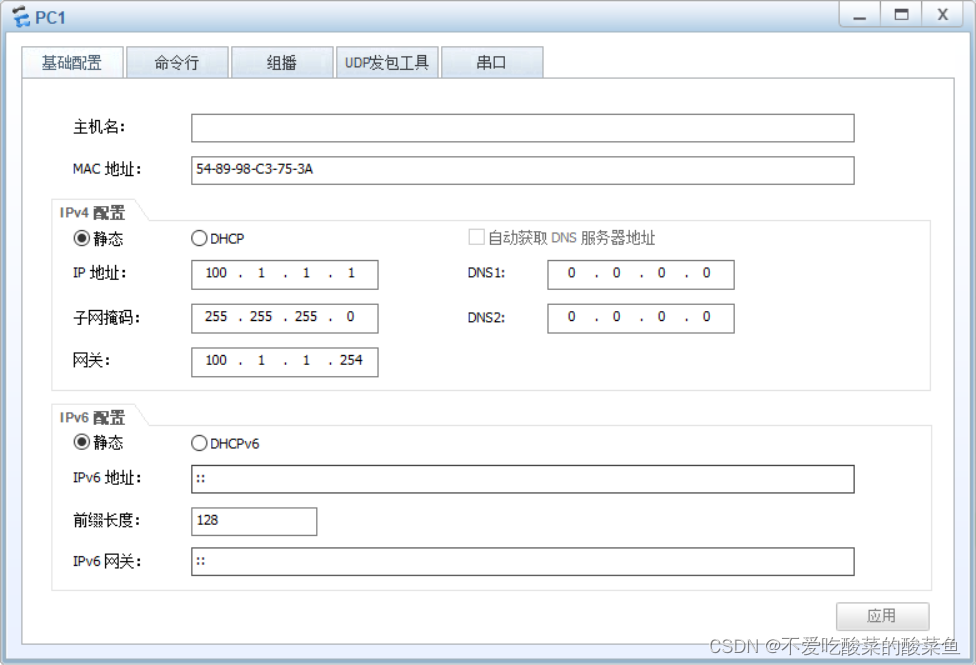This screenshot has height=665, width=976.
Task: Click the 网关 field 100.1.1.254
Action: pos(284,362)
